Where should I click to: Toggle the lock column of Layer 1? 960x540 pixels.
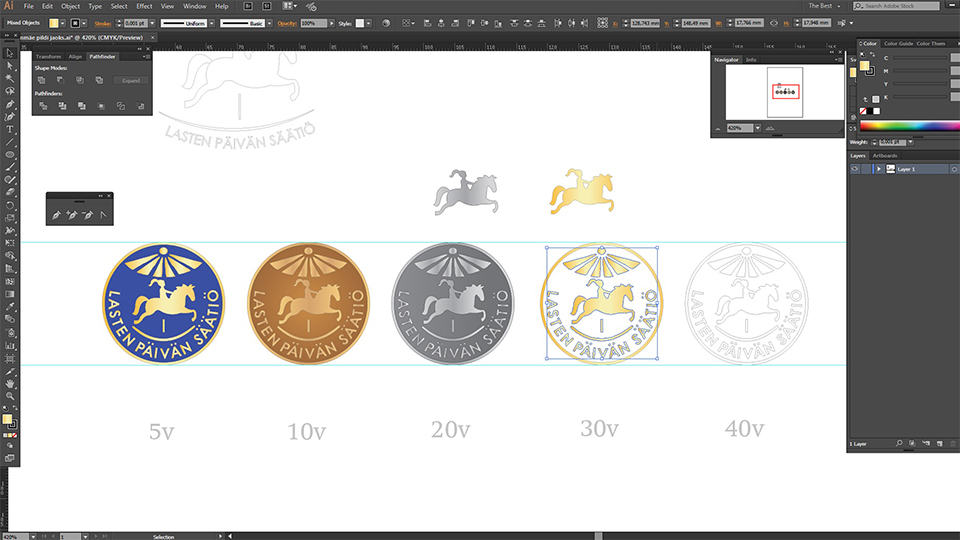coord(866,169)
